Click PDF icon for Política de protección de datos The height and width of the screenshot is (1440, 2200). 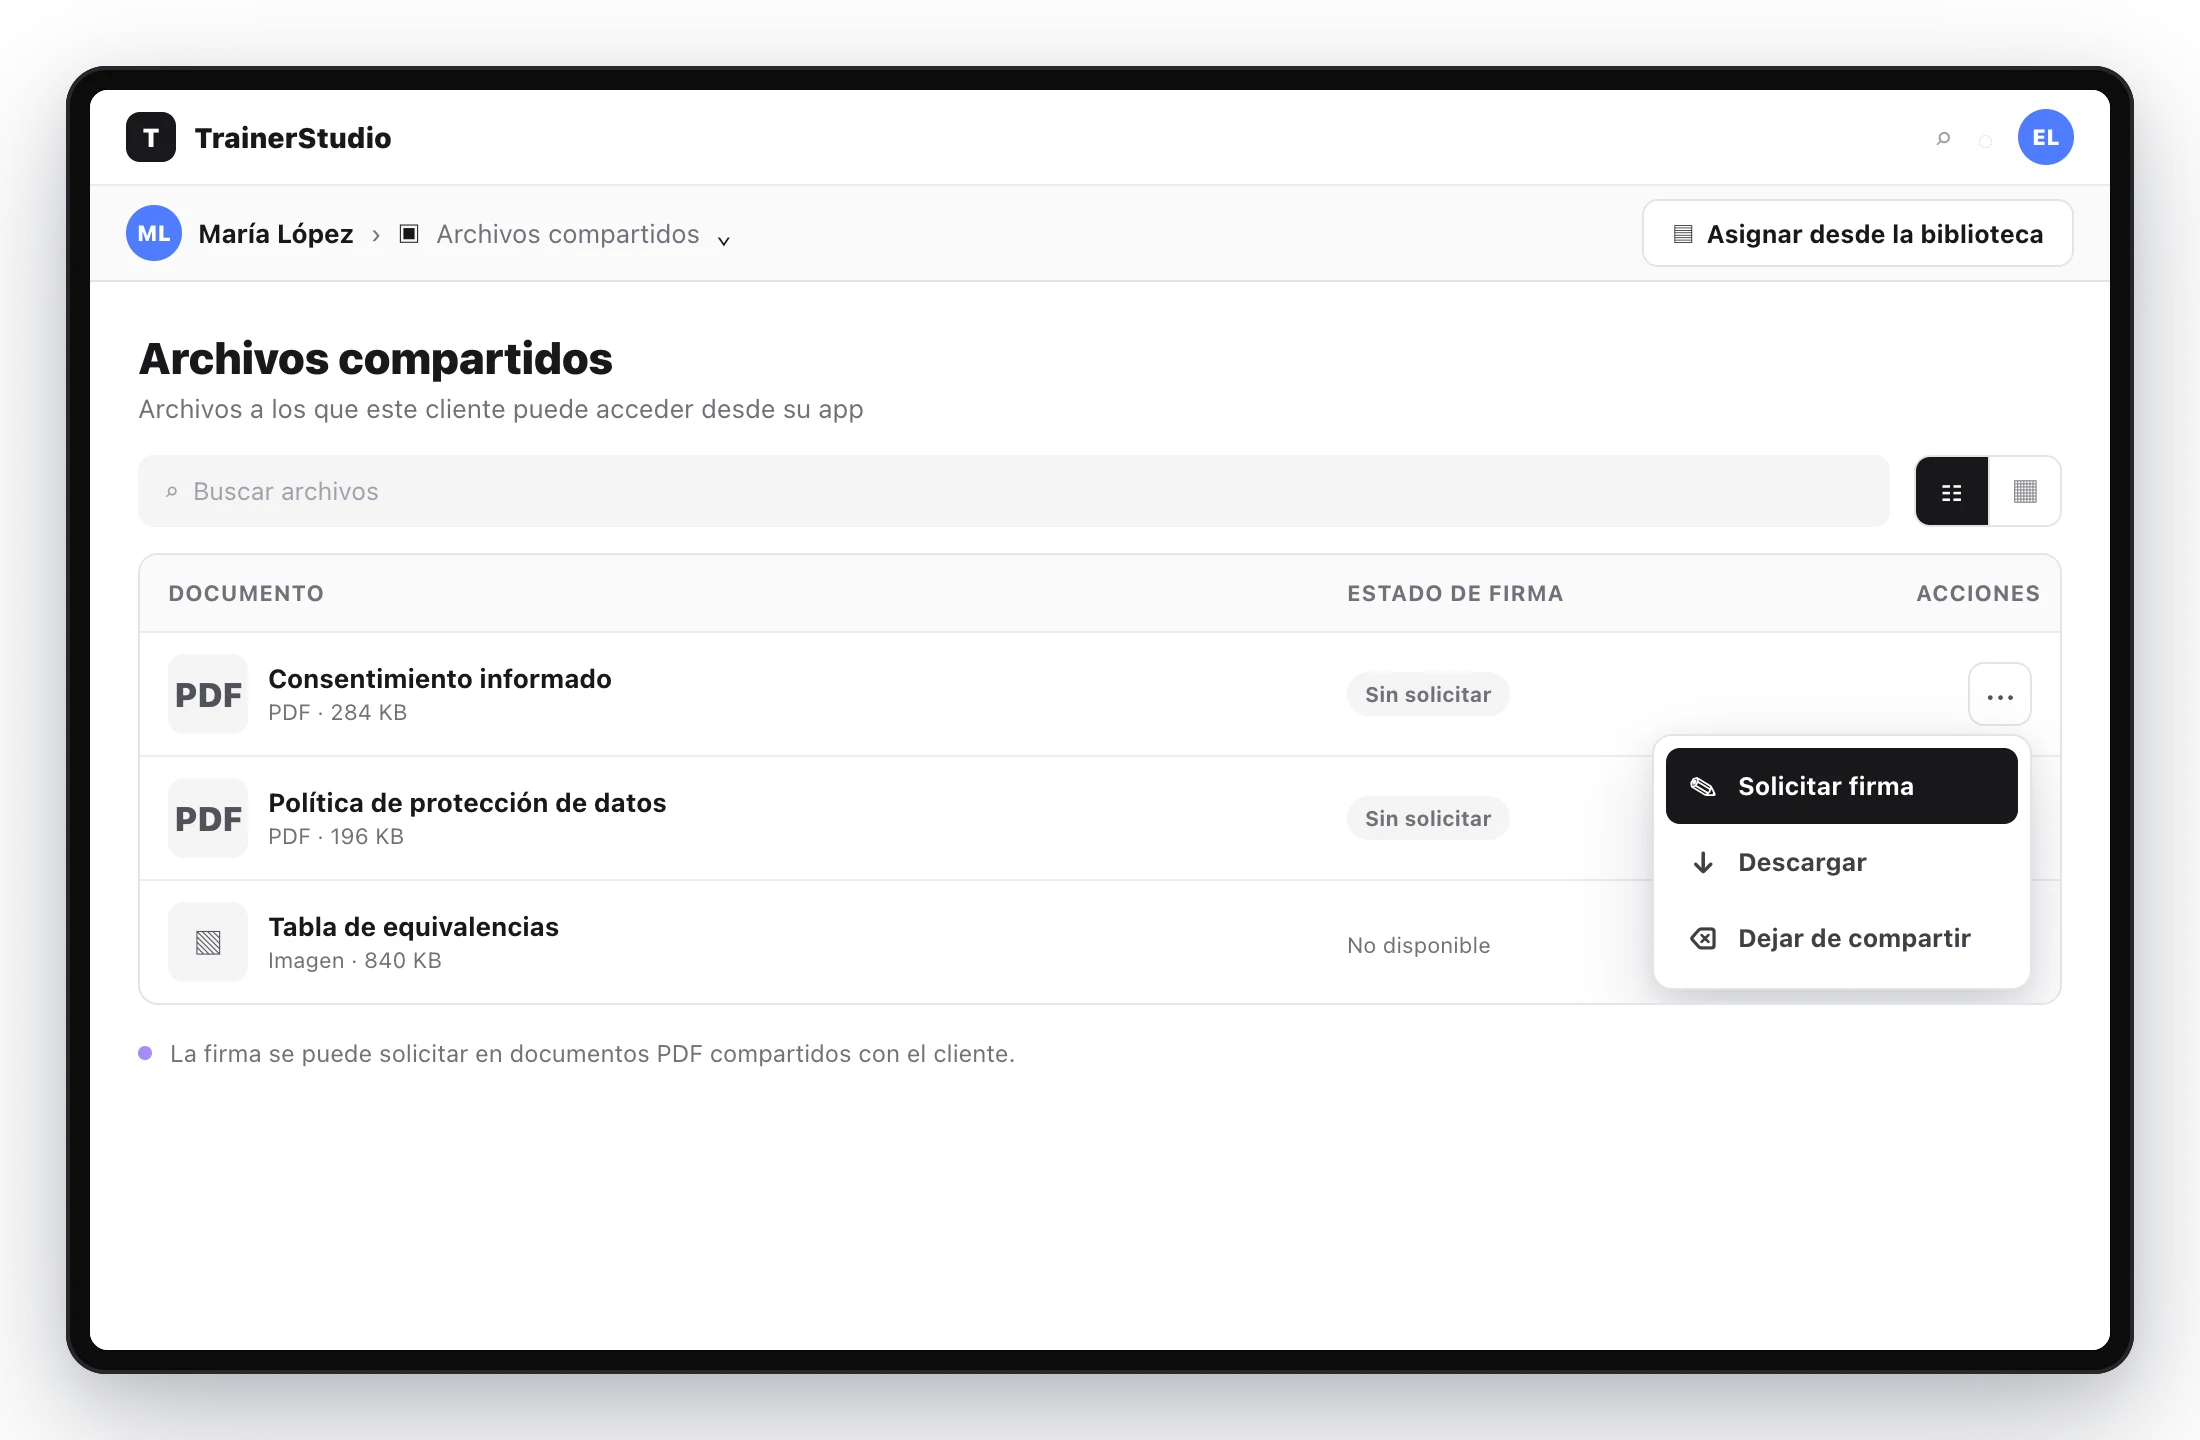click(208, 819)
